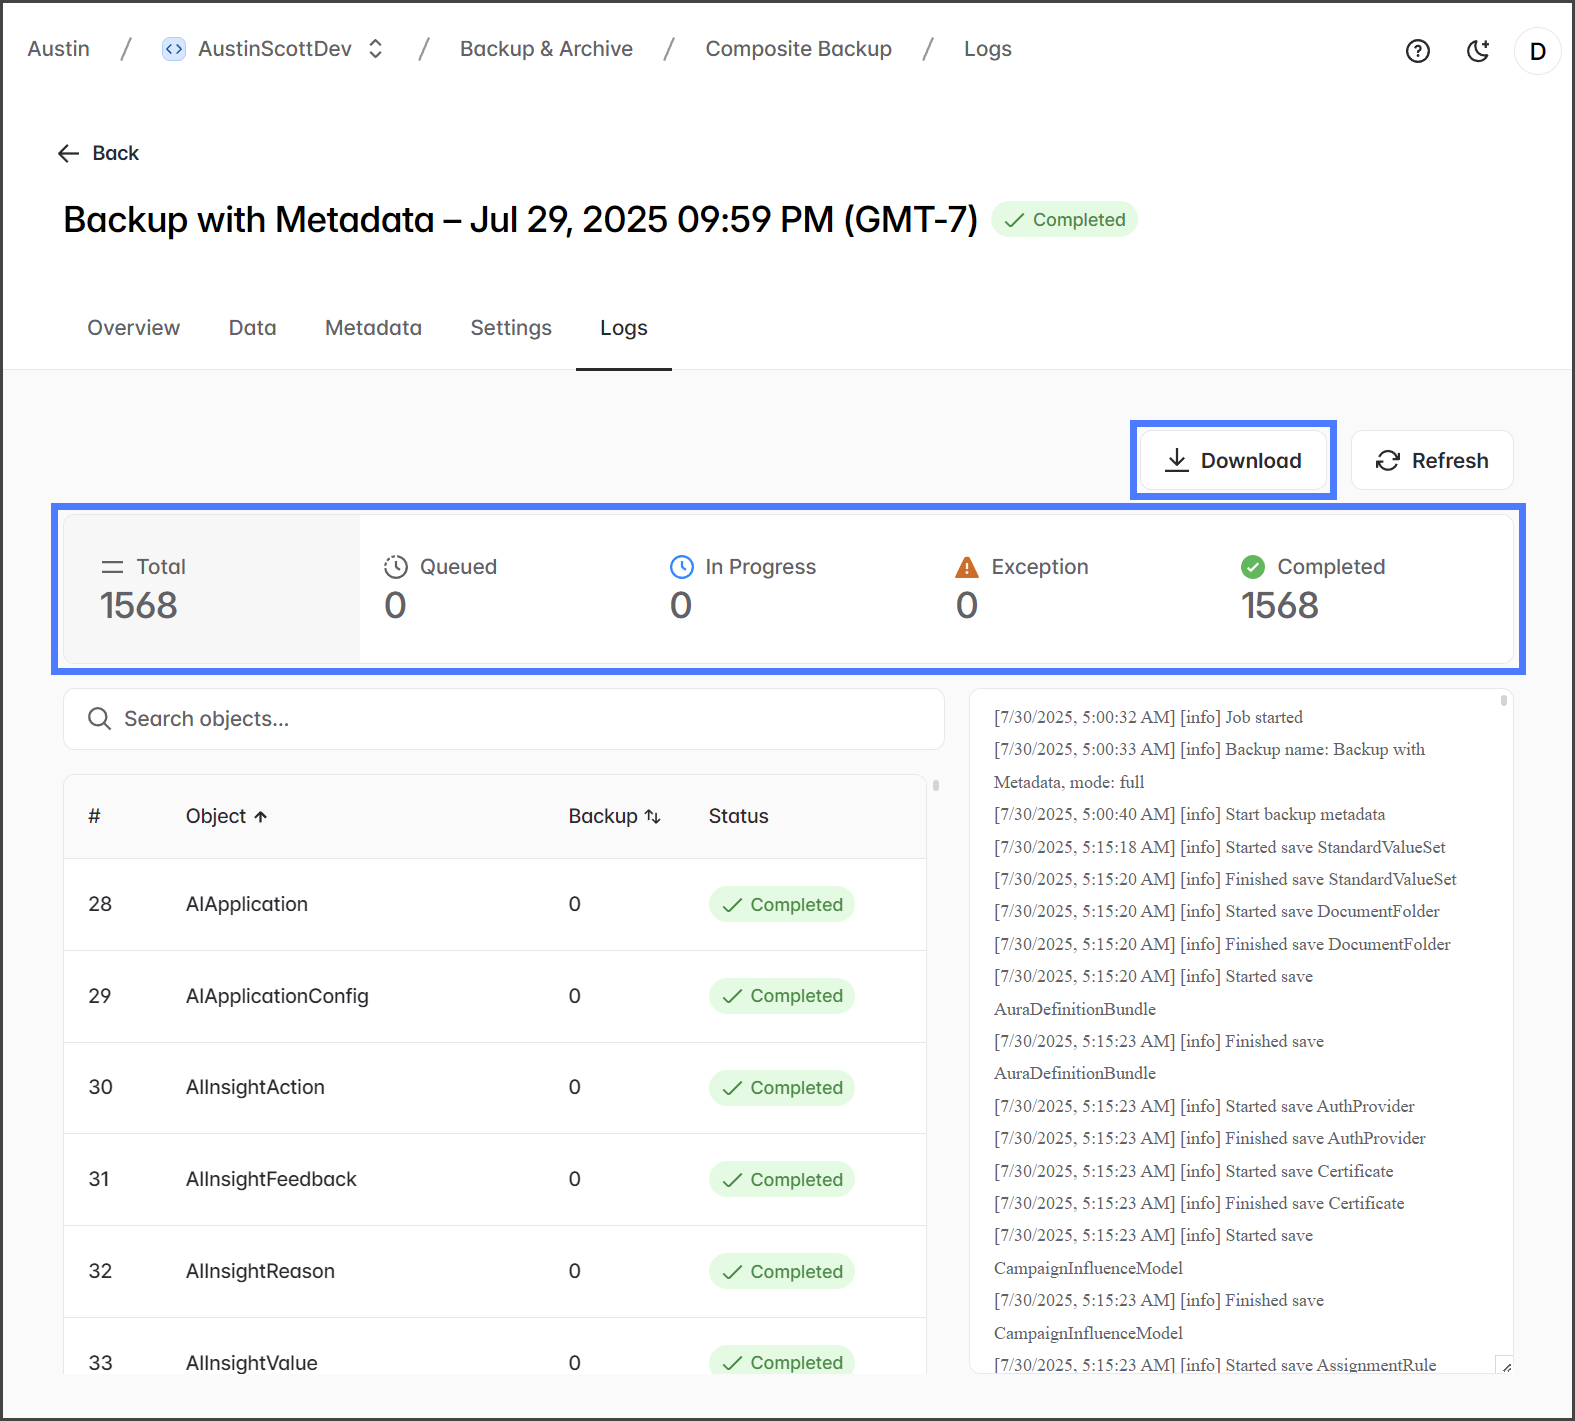
Task: Click the AustinScottDev code icon
Action: click(174, 49)
